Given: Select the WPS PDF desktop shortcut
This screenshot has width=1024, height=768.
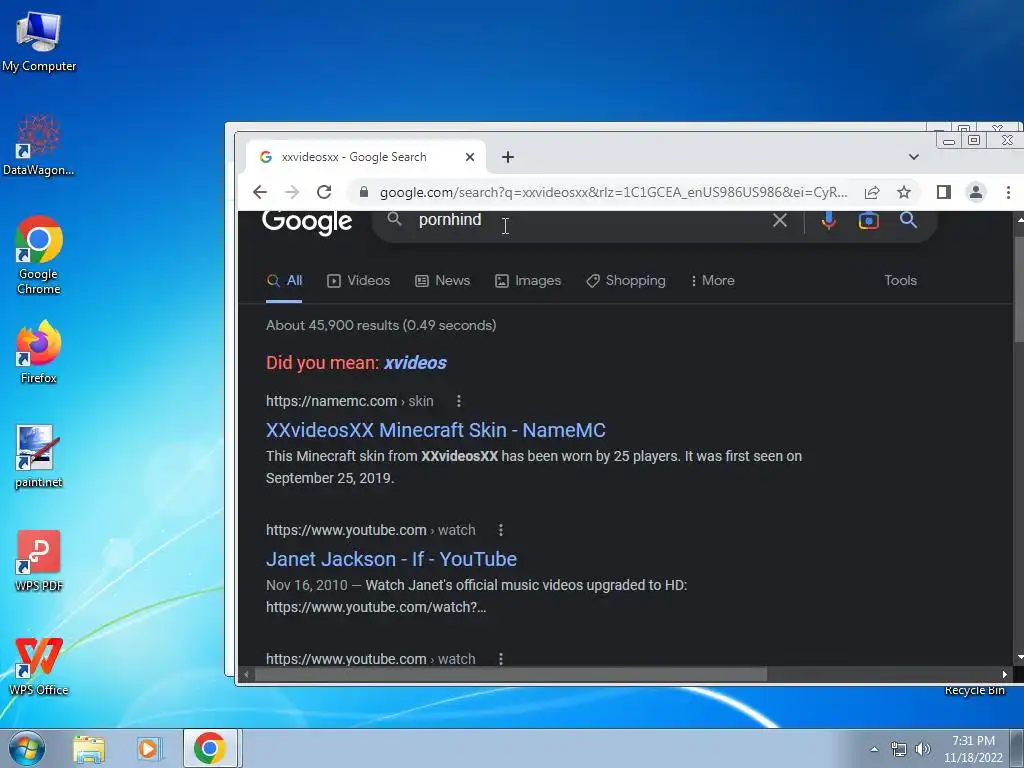Looking at the screenshot, I should coord(39,560).
